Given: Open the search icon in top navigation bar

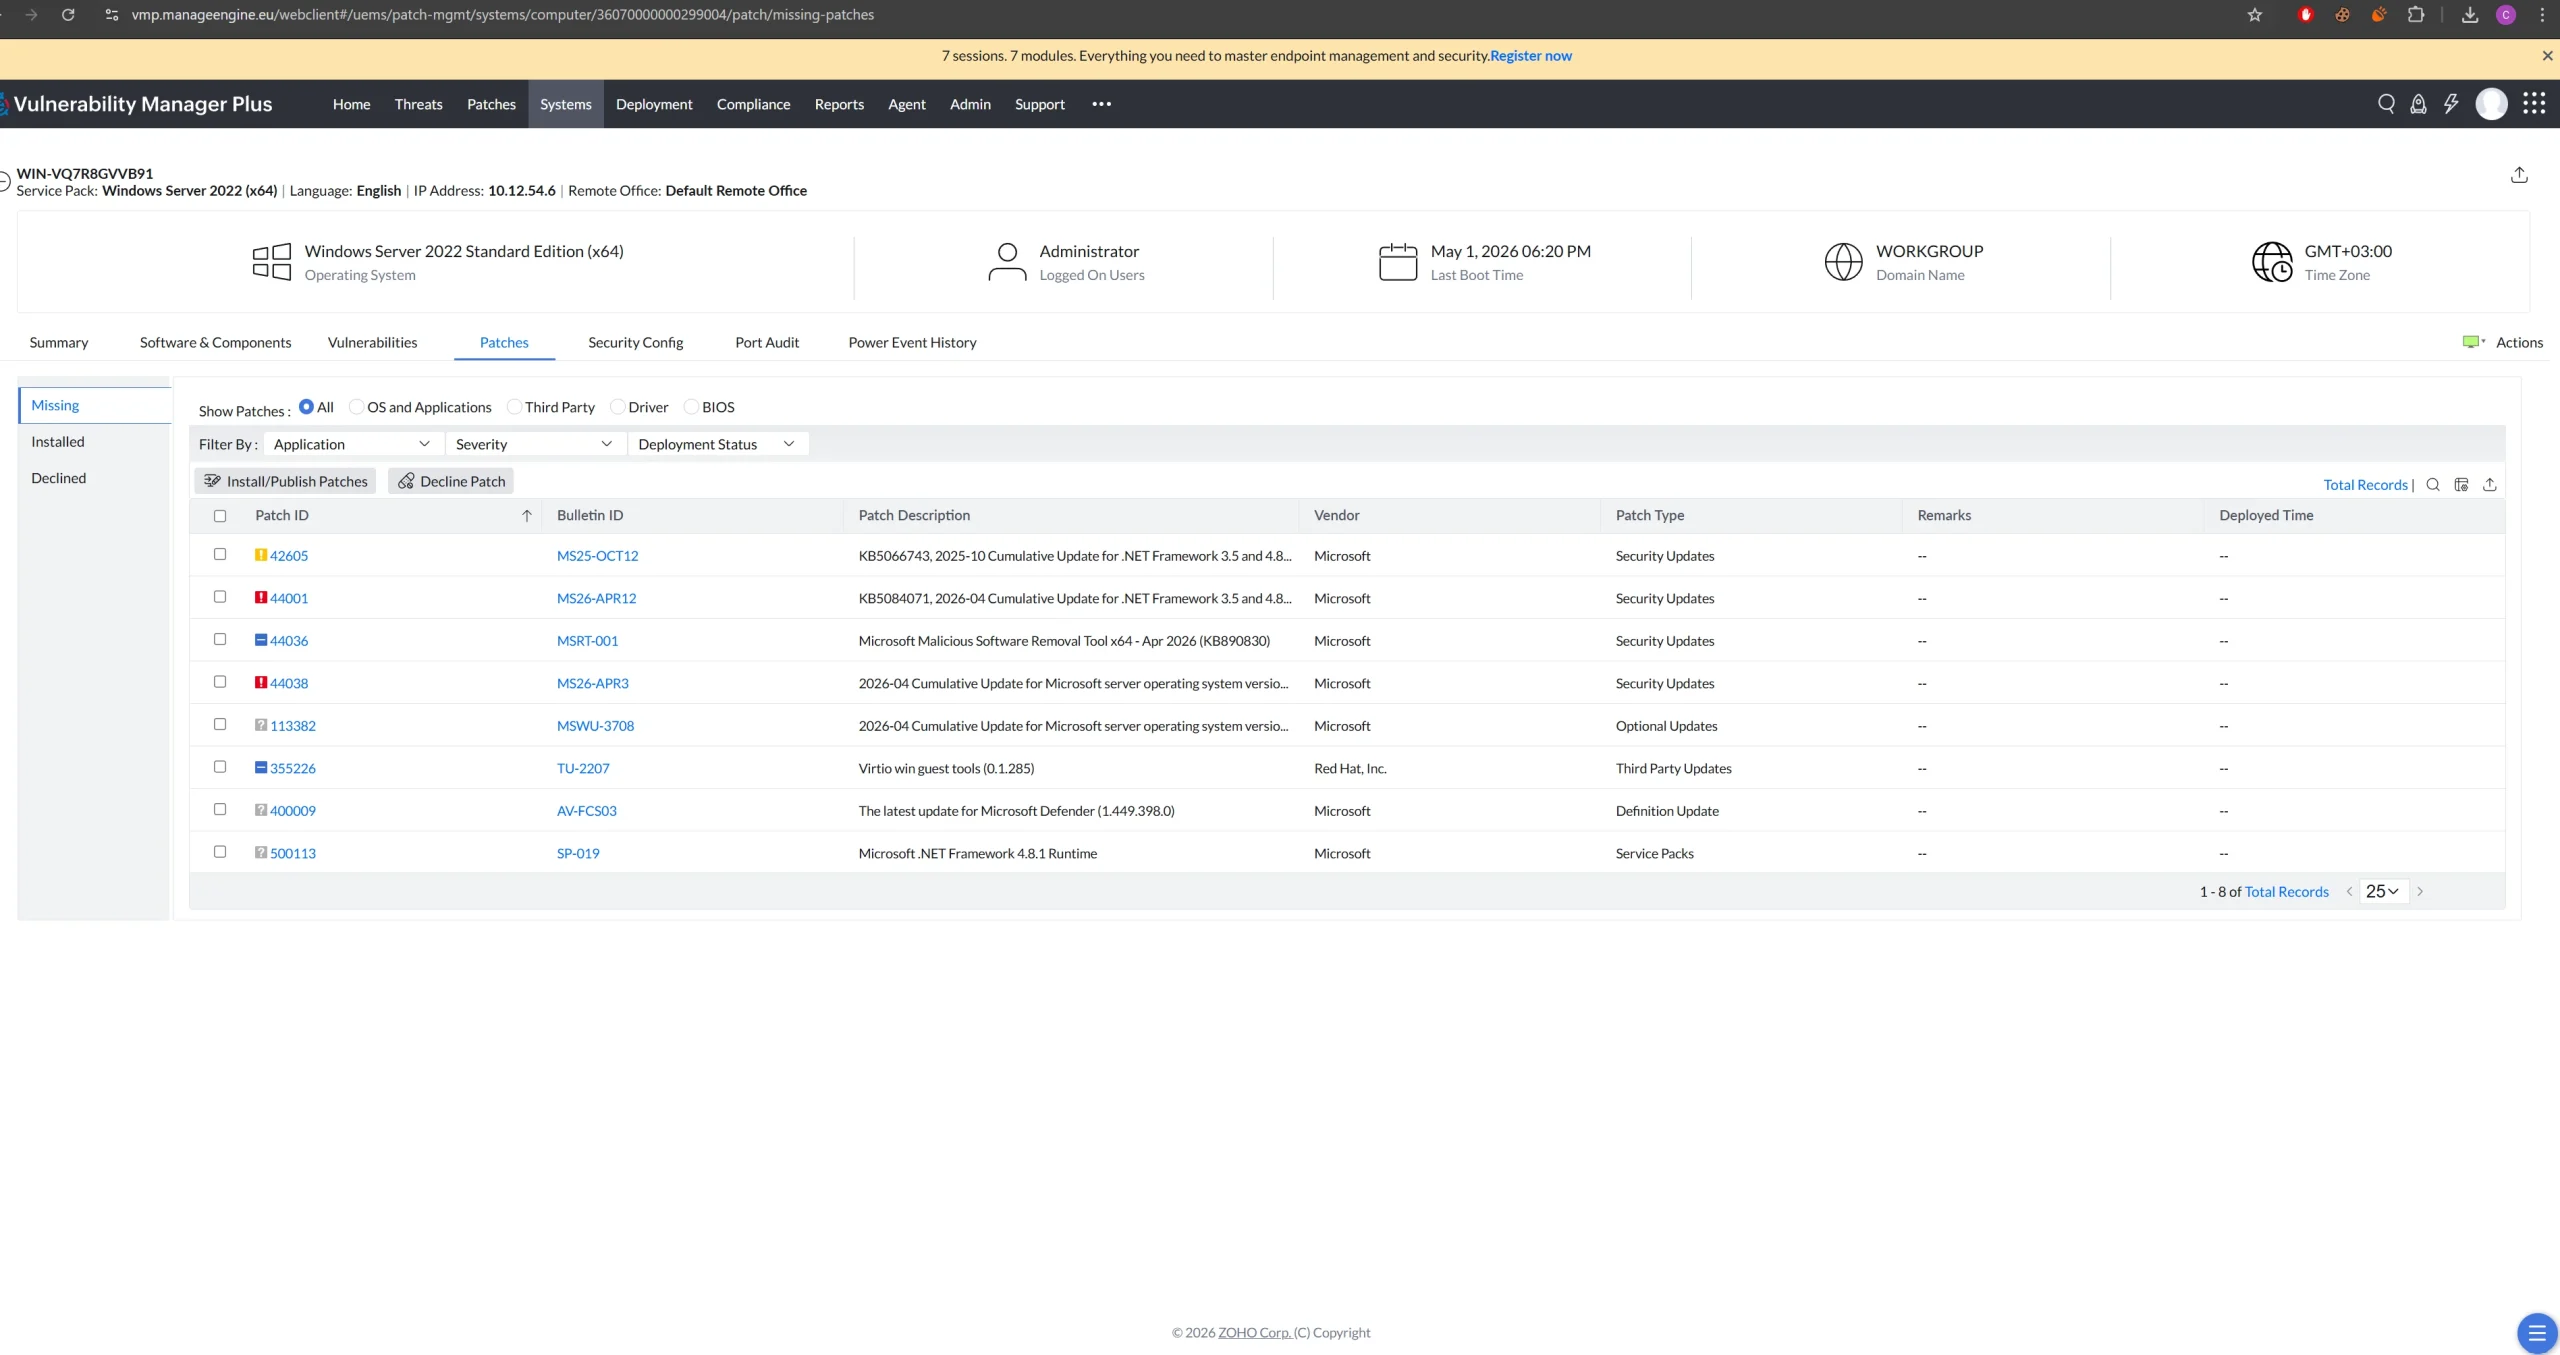Looking at the screenshot, I should point(2386,104).
